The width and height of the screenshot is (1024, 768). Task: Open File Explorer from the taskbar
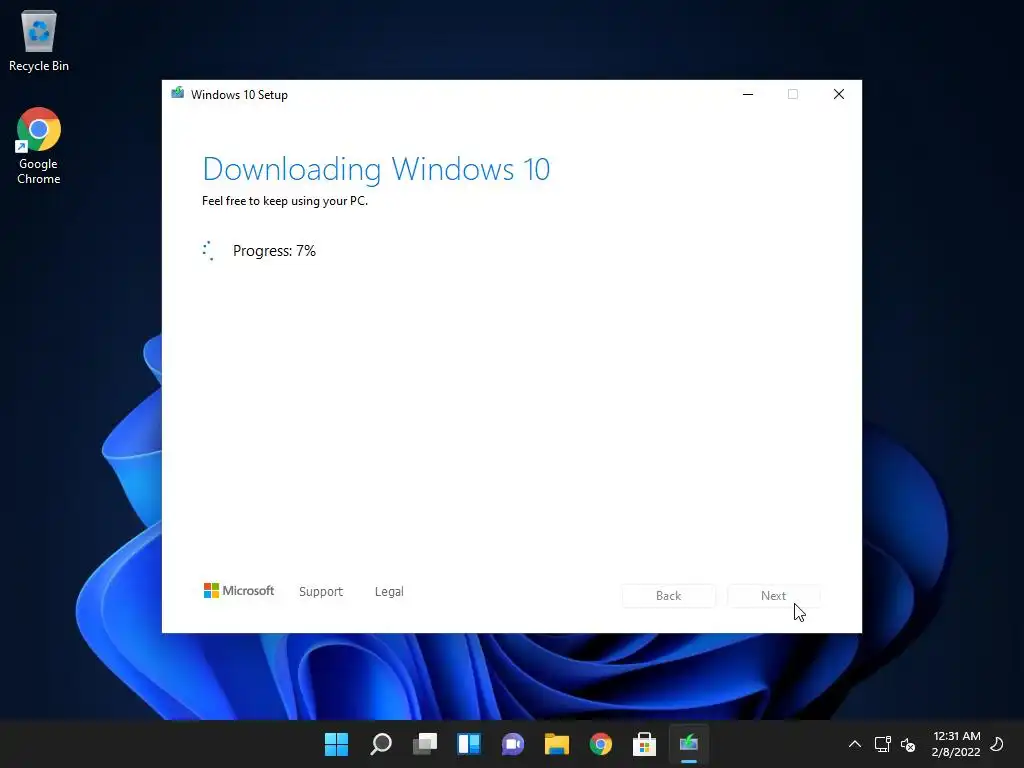pyautogui.click(x=556, y=743)
